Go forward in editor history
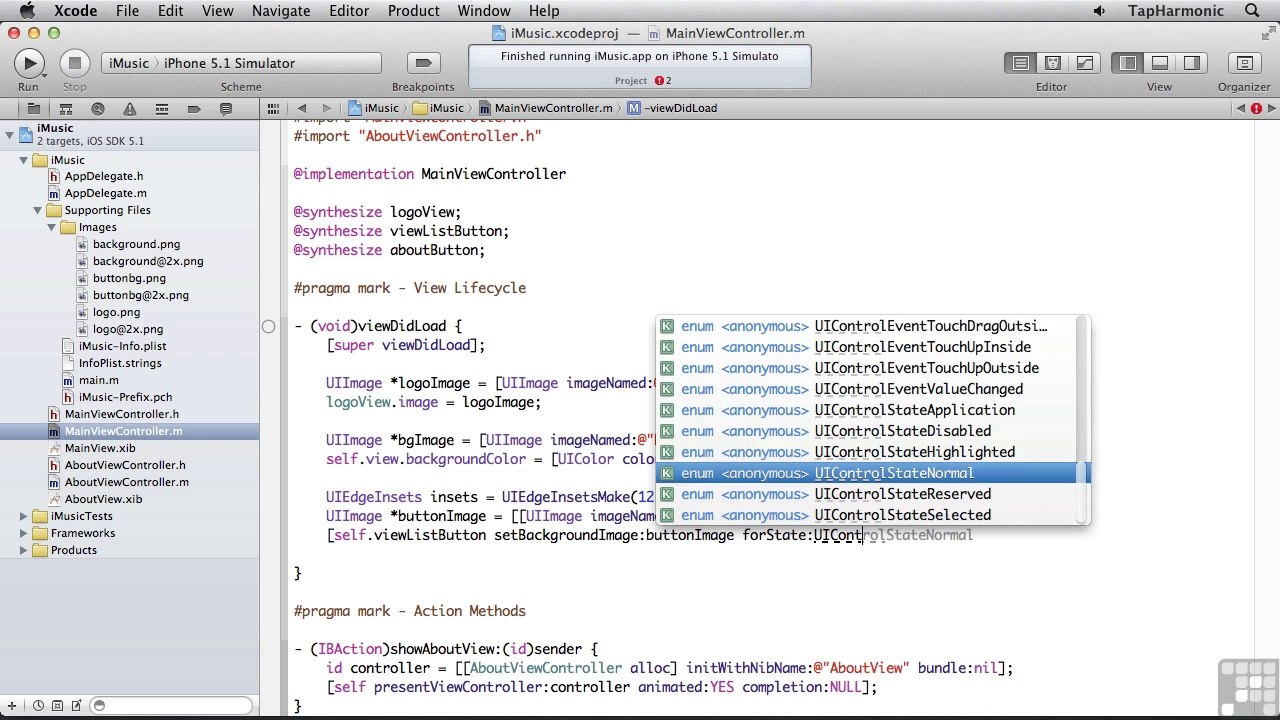Screen dimensions: 1280x720 coord(326,108)
